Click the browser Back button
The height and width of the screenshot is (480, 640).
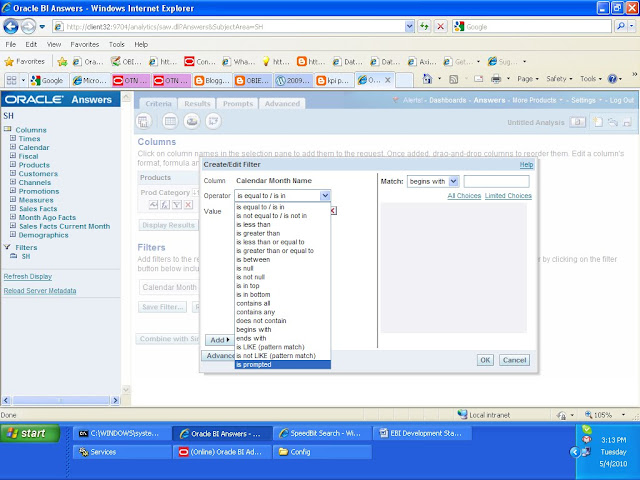pos(11,27)
